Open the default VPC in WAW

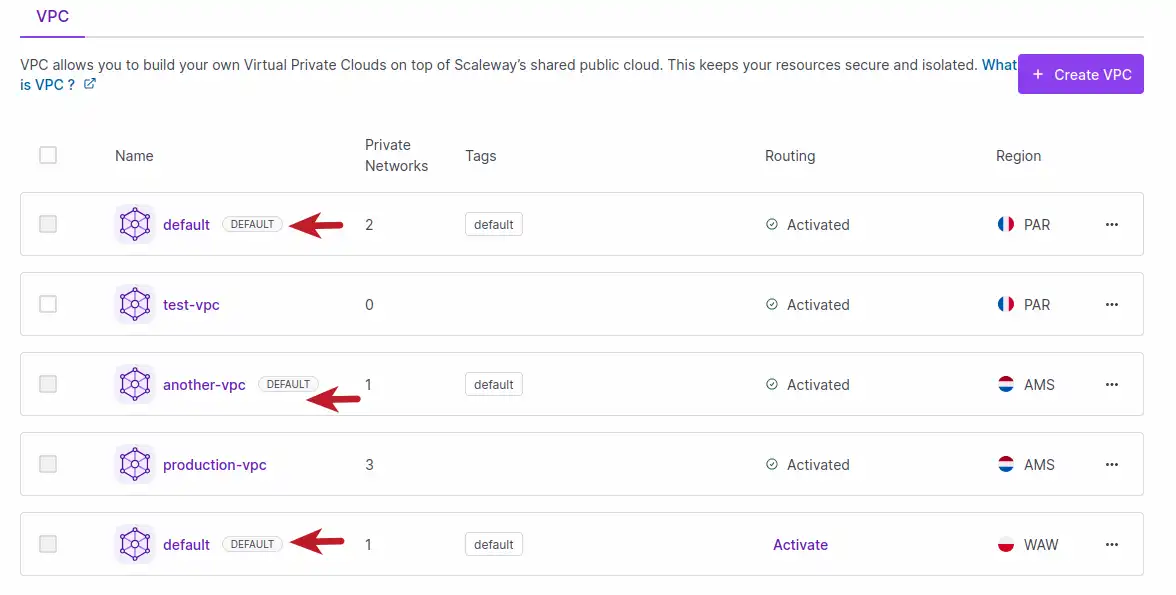tap(186, 545)
